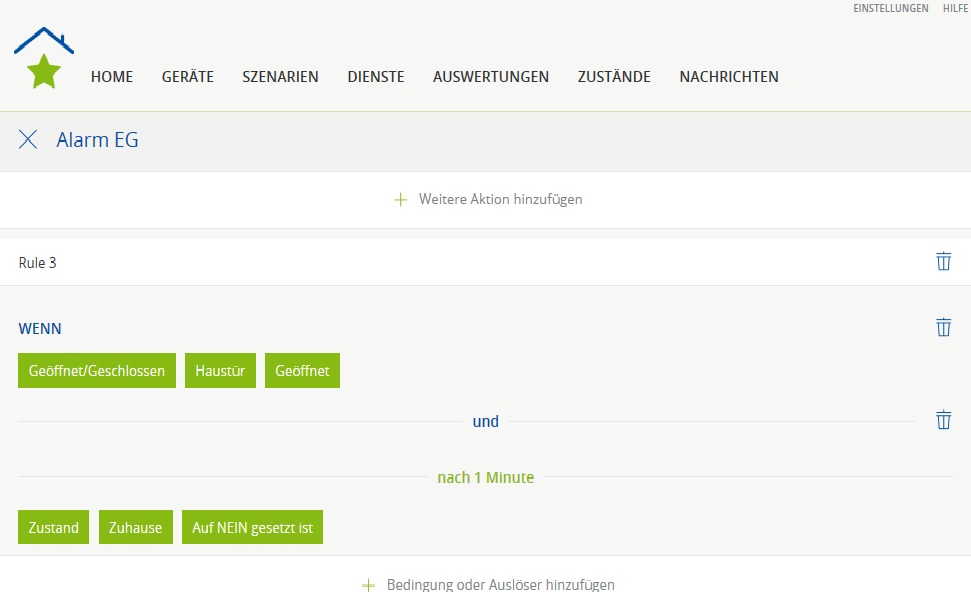
Task: Click the 'nach 1 Minute' delay label
Action: click(486, 477)
